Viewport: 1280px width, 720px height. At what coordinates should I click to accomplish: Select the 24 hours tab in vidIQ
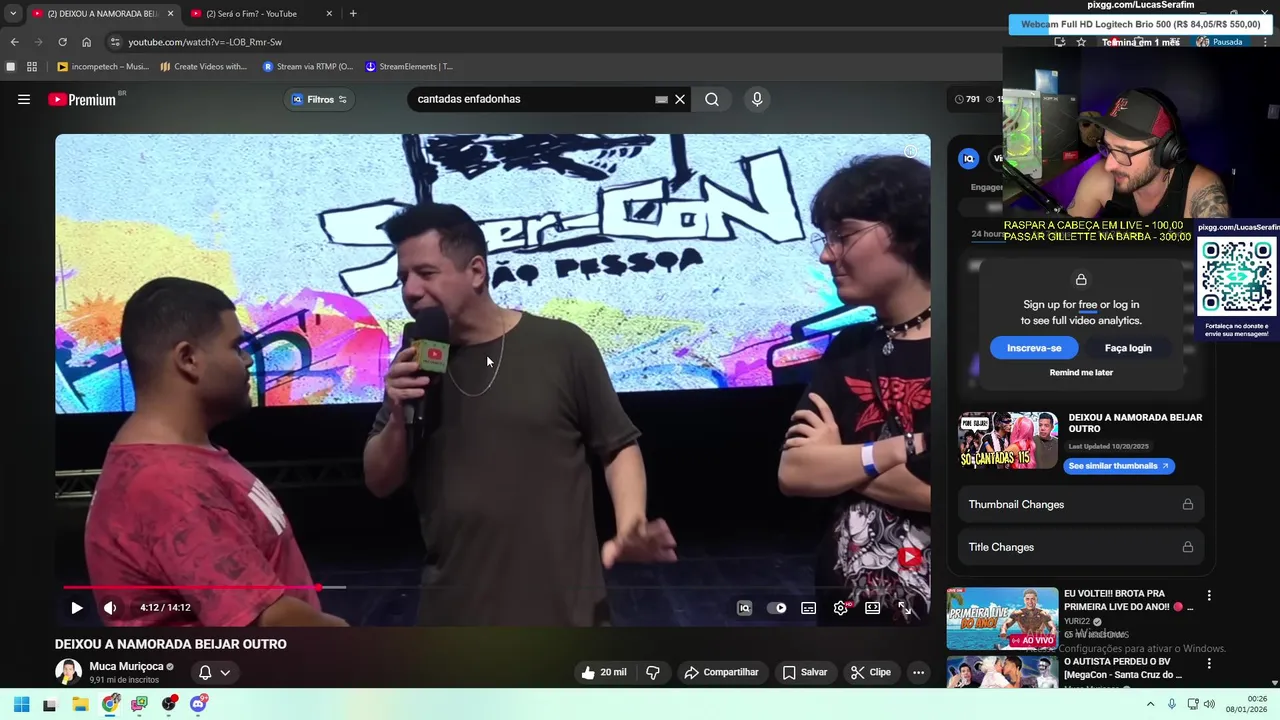point(988,234)
